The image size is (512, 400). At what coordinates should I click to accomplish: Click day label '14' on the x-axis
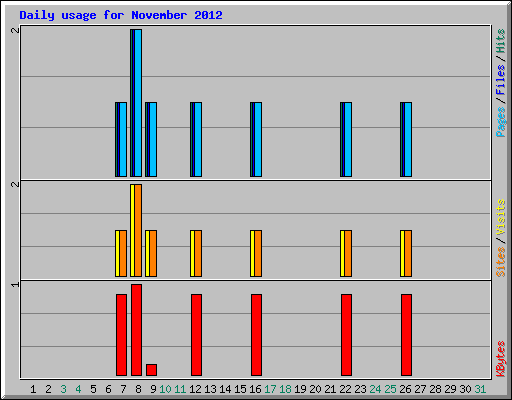pos(225,389)
